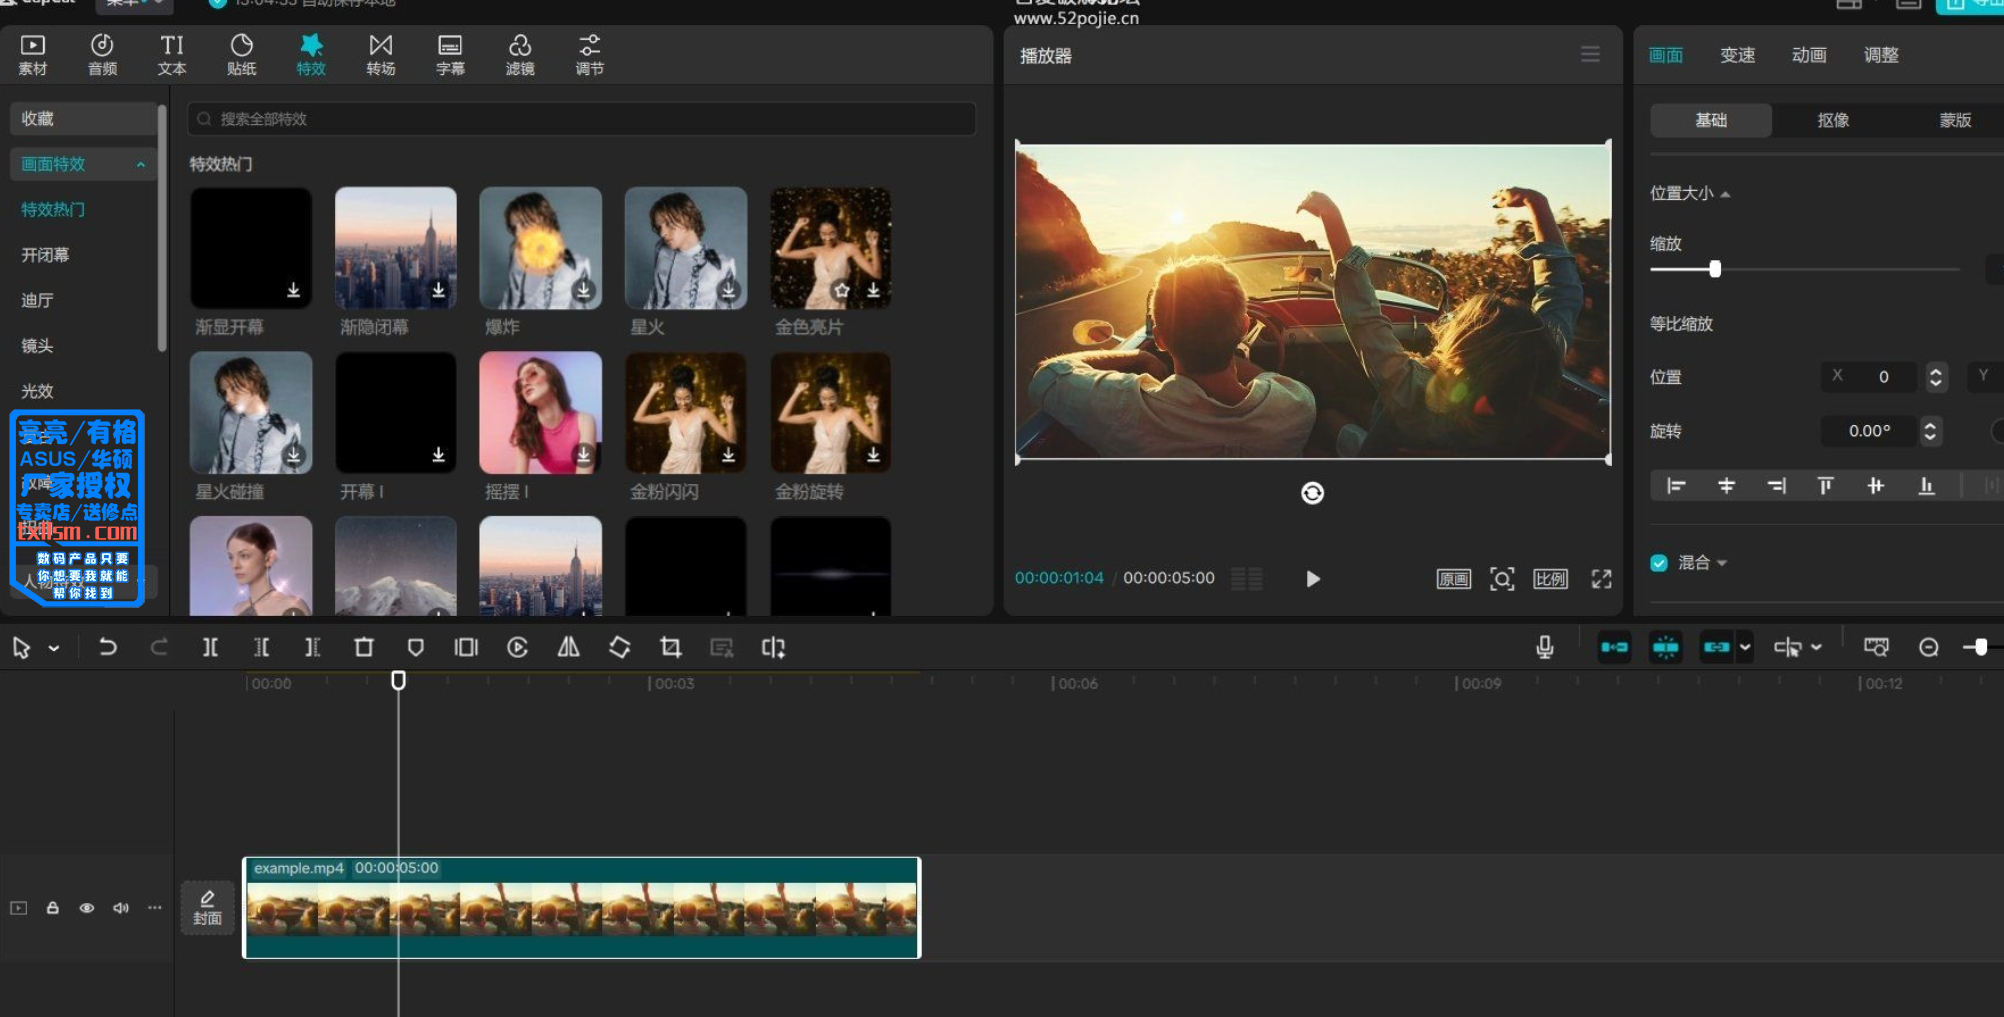This screenshot has width=2004, height=1017.
Task: Click the rotation stepper arrows
Action: 1930,431
